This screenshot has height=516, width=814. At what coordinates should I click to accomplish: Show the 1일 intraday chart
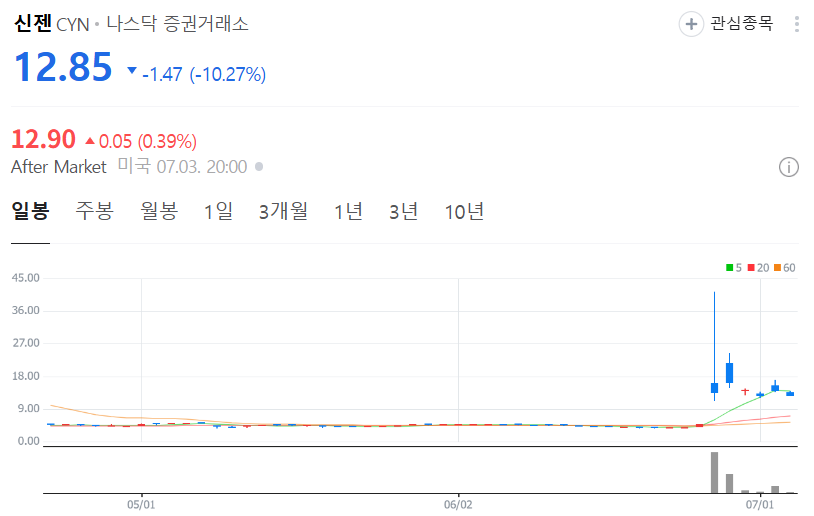219,211
